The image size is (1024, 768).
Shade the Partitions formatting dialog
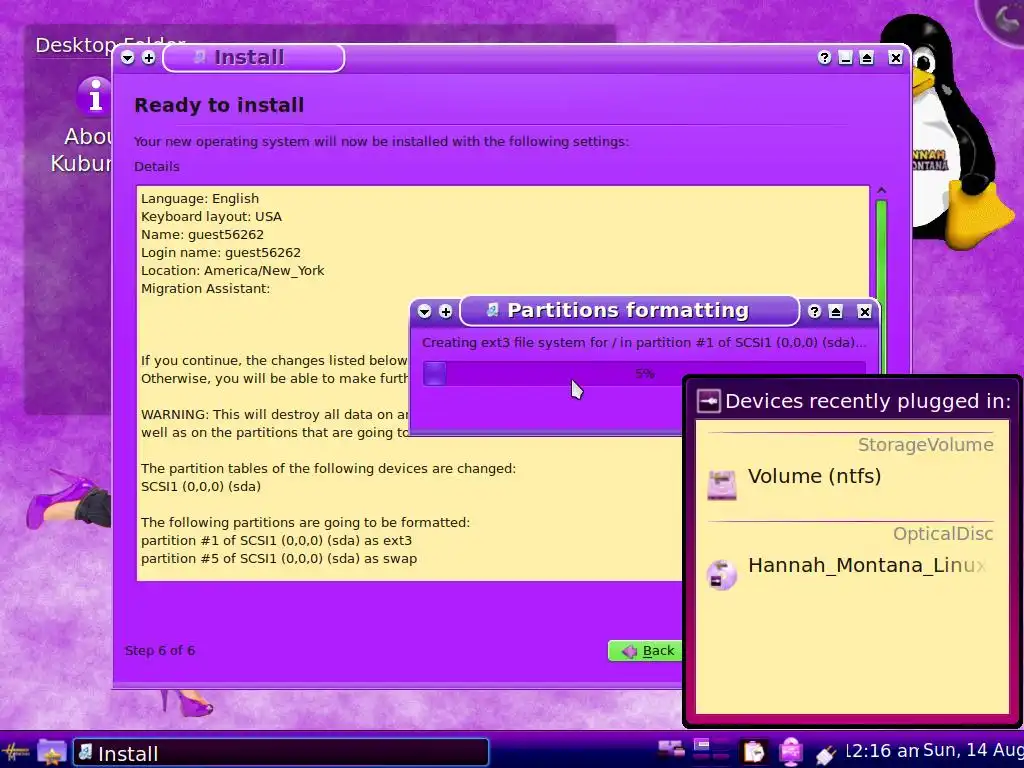coord(835,311)
